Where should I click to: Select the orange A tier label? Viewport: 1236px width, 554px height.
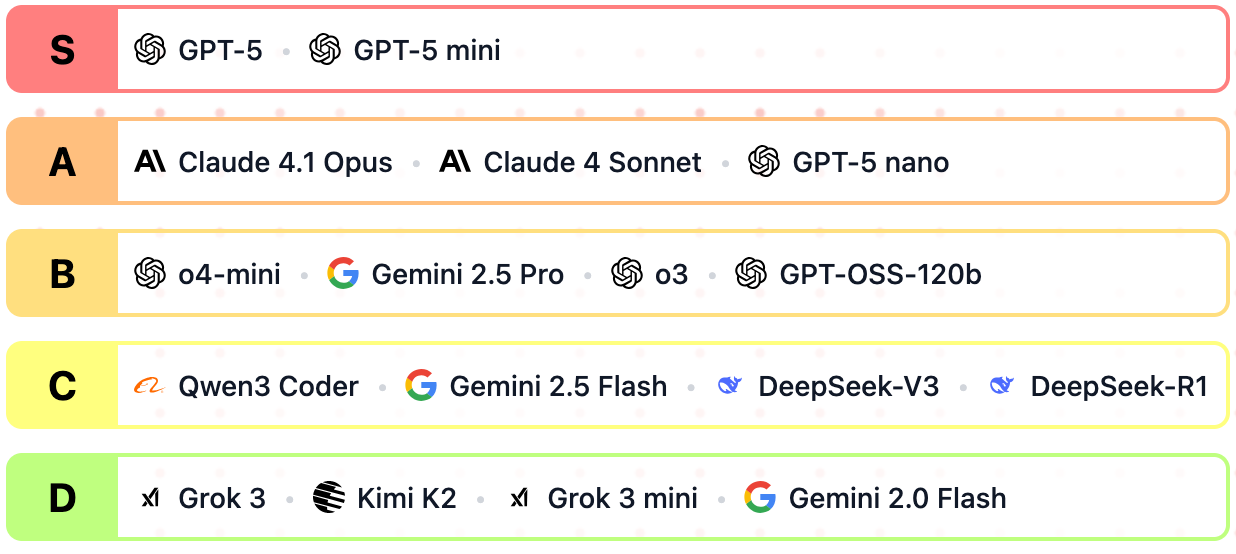[62, 161]
